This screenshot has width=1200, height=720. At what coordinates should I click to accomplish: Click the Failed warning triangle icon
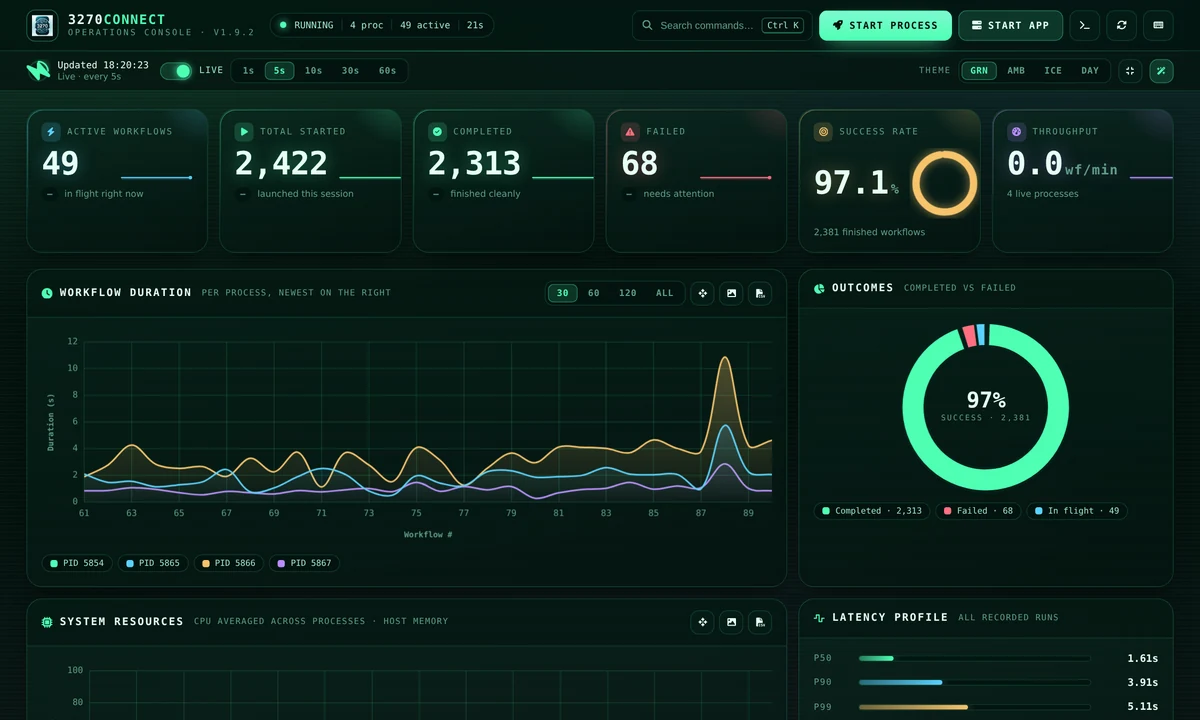tap(630, 132)
